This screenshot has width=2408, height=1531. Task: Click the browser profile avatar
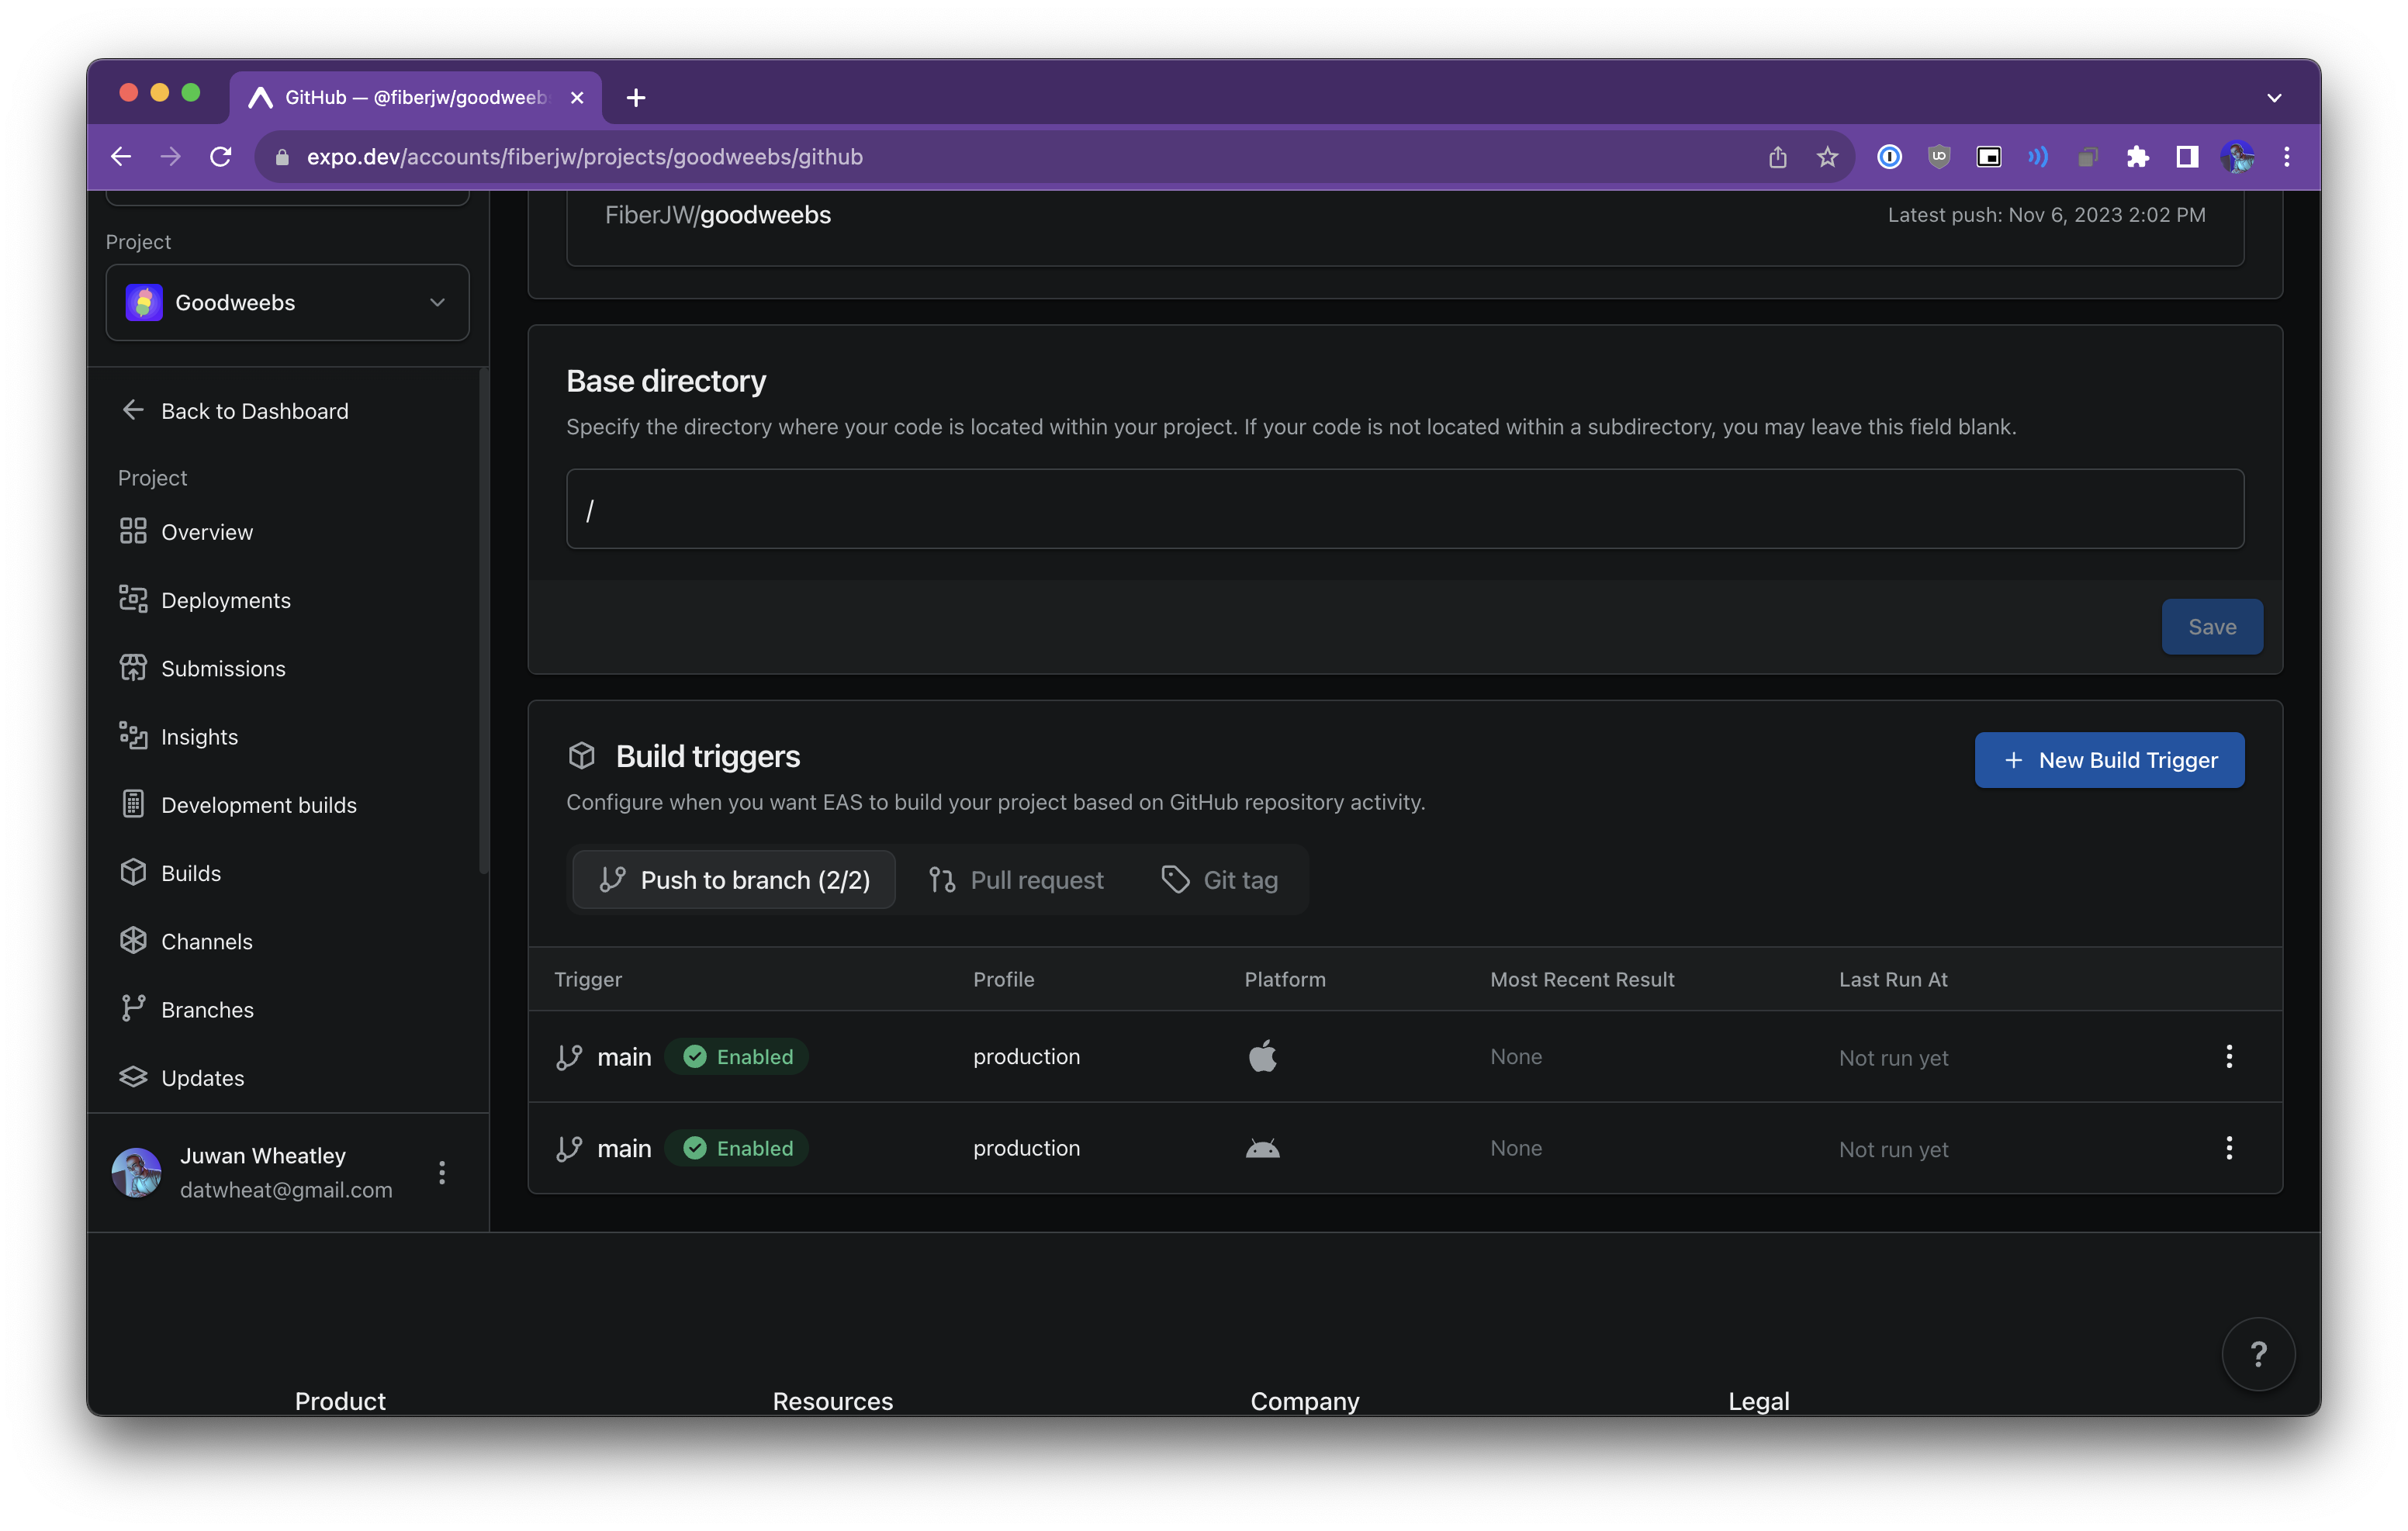2237,156
